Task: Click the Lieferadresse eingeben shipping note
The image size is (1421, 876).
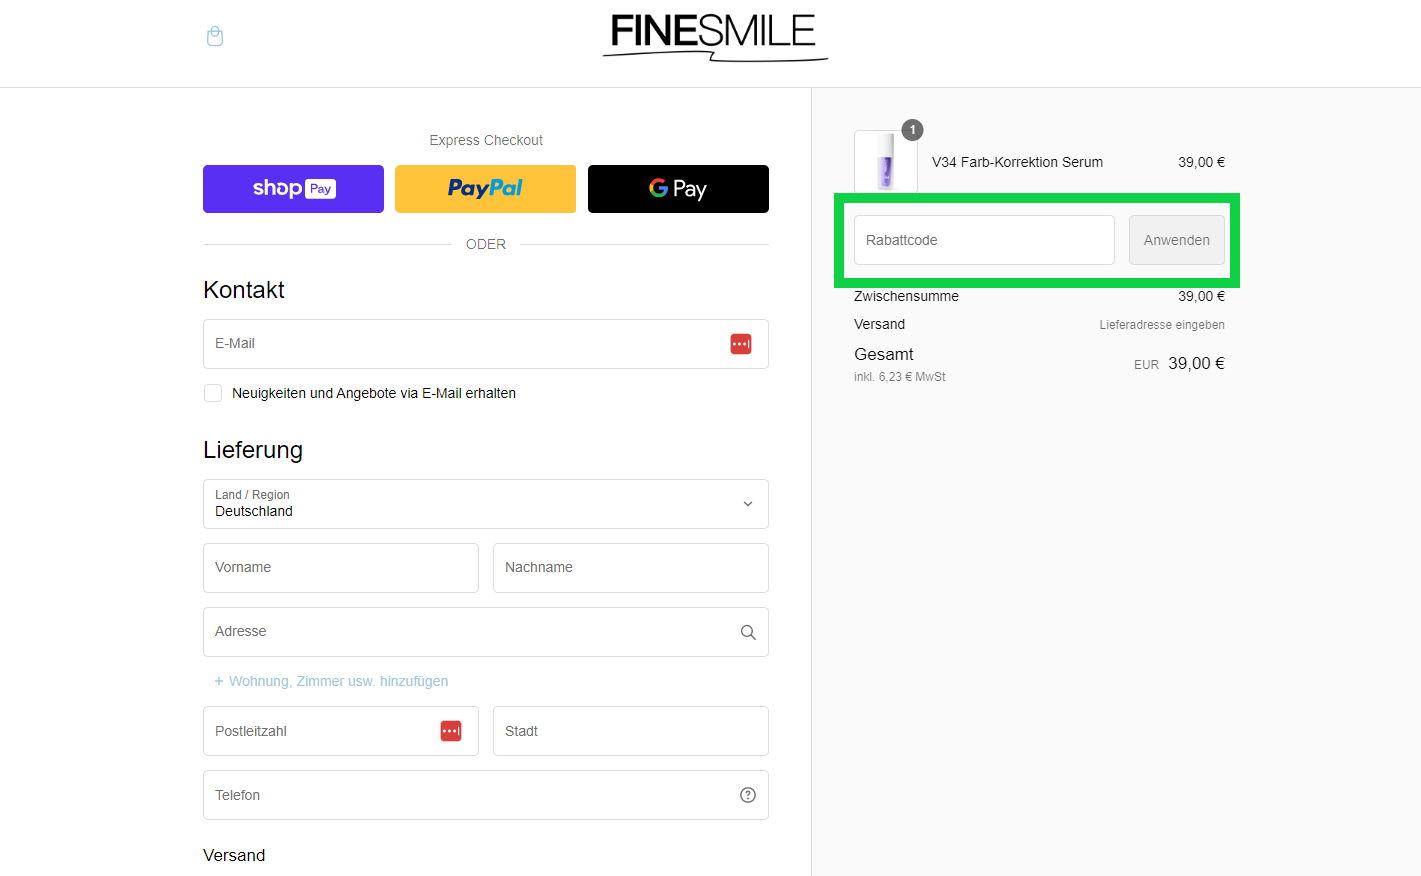Action: coord(1162,325)
